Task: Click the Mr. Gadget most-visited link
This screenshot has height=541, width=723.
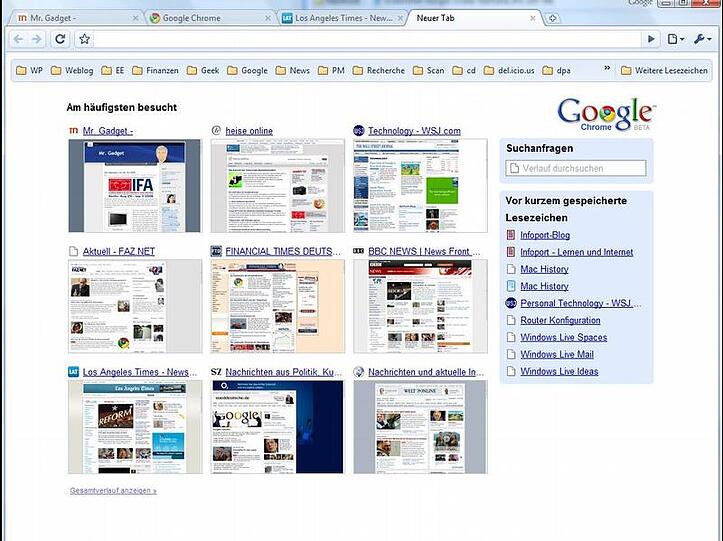Action: 108,131
